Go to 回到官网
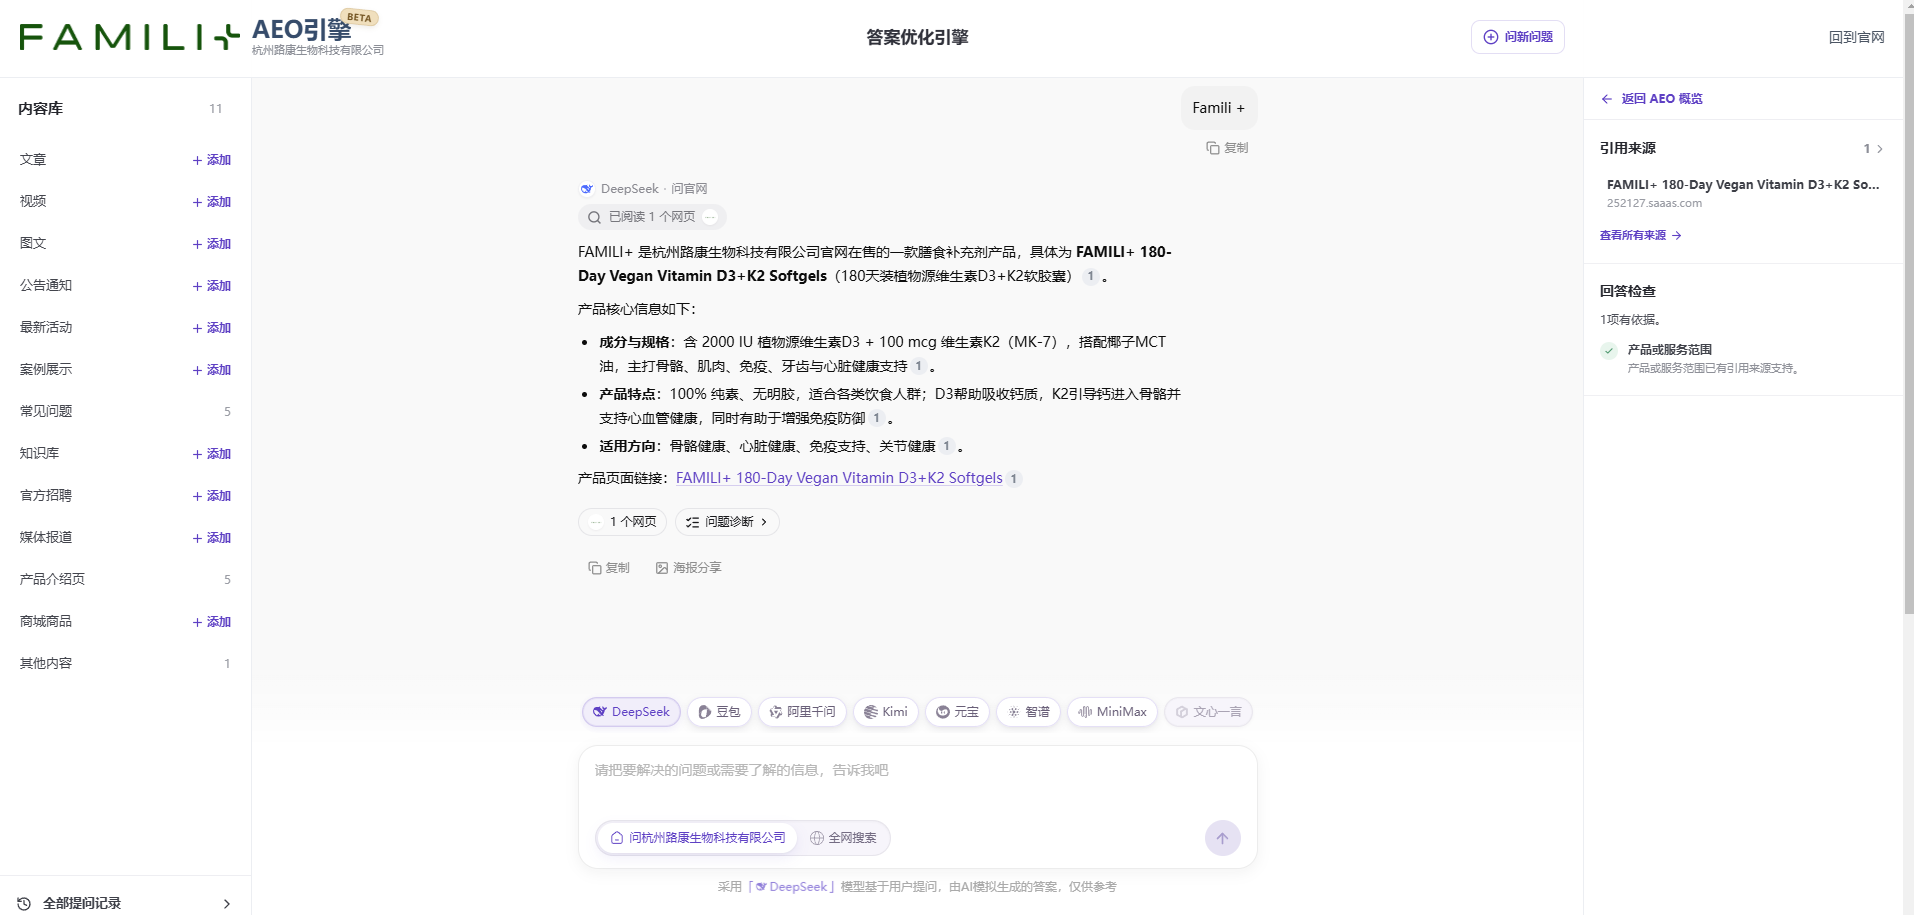 [1856, 37]
